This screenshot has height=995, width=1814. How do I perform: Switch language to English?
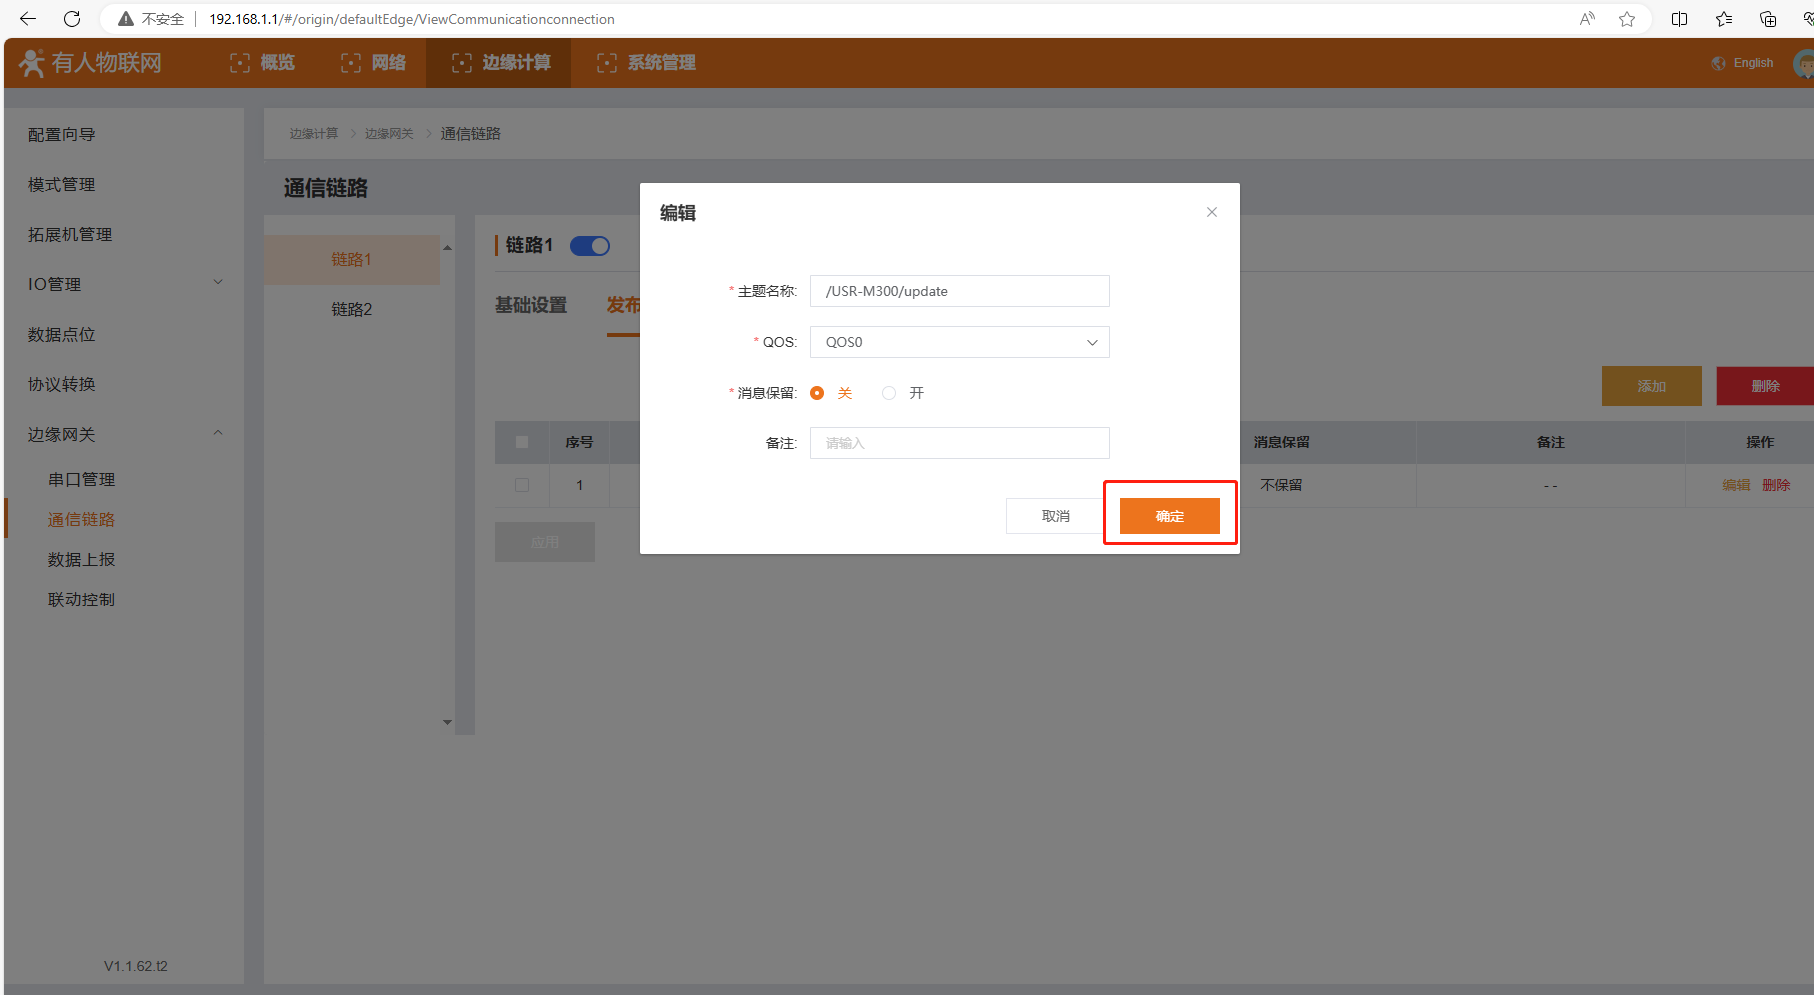[1743, 63]
